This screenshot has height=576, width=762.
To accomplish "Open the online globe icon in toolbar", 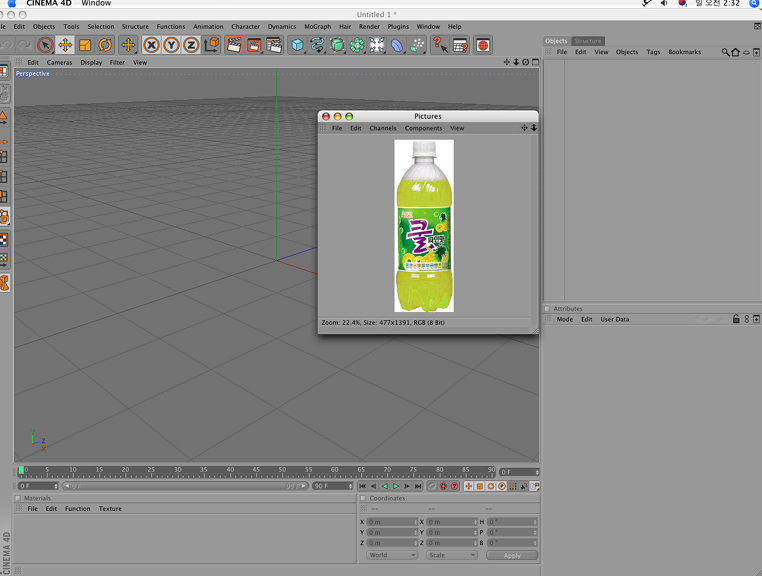I will (483, 45).
